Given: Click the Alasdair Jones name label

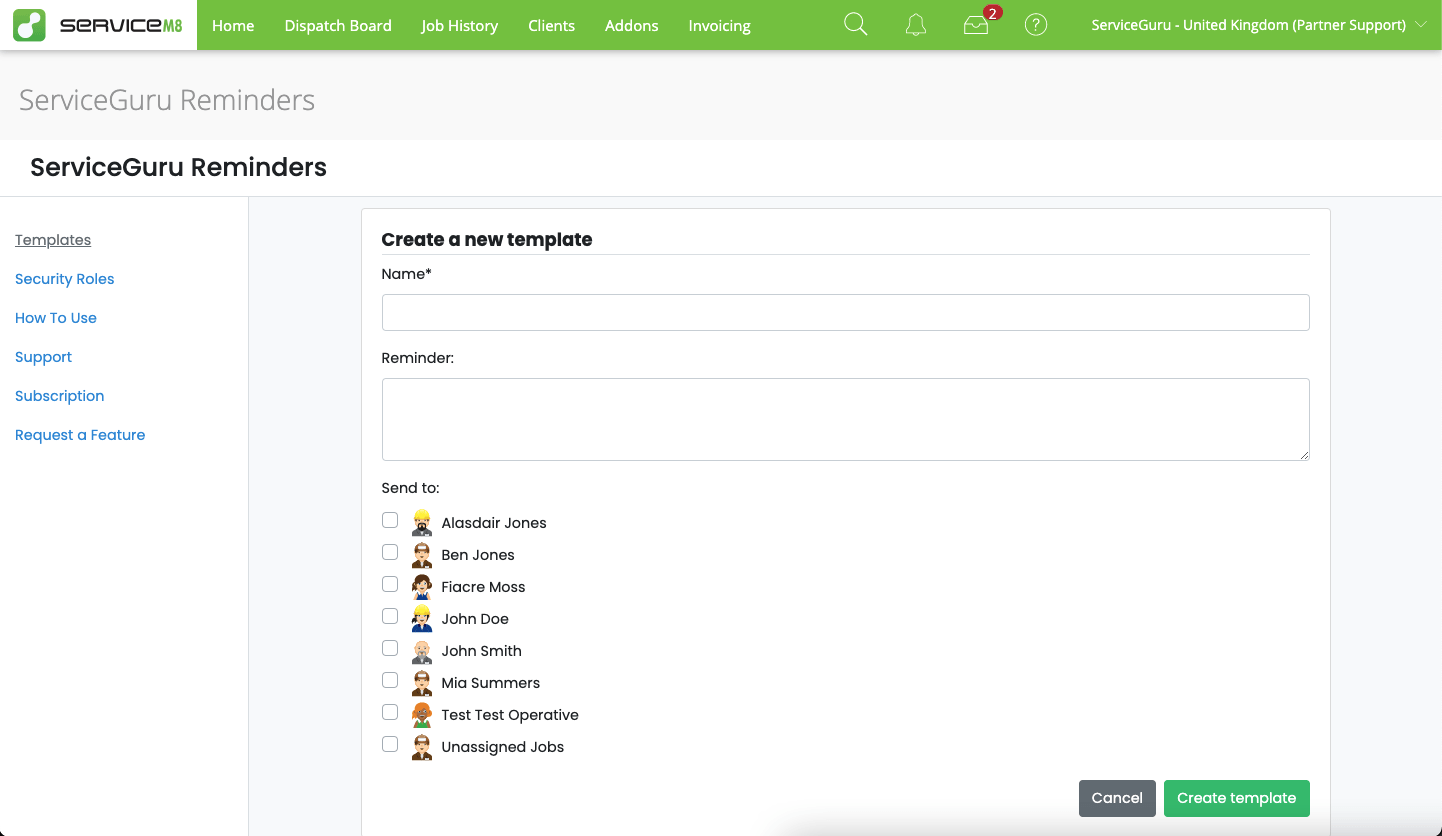Looking at the screenshot, I should point(494,523).
